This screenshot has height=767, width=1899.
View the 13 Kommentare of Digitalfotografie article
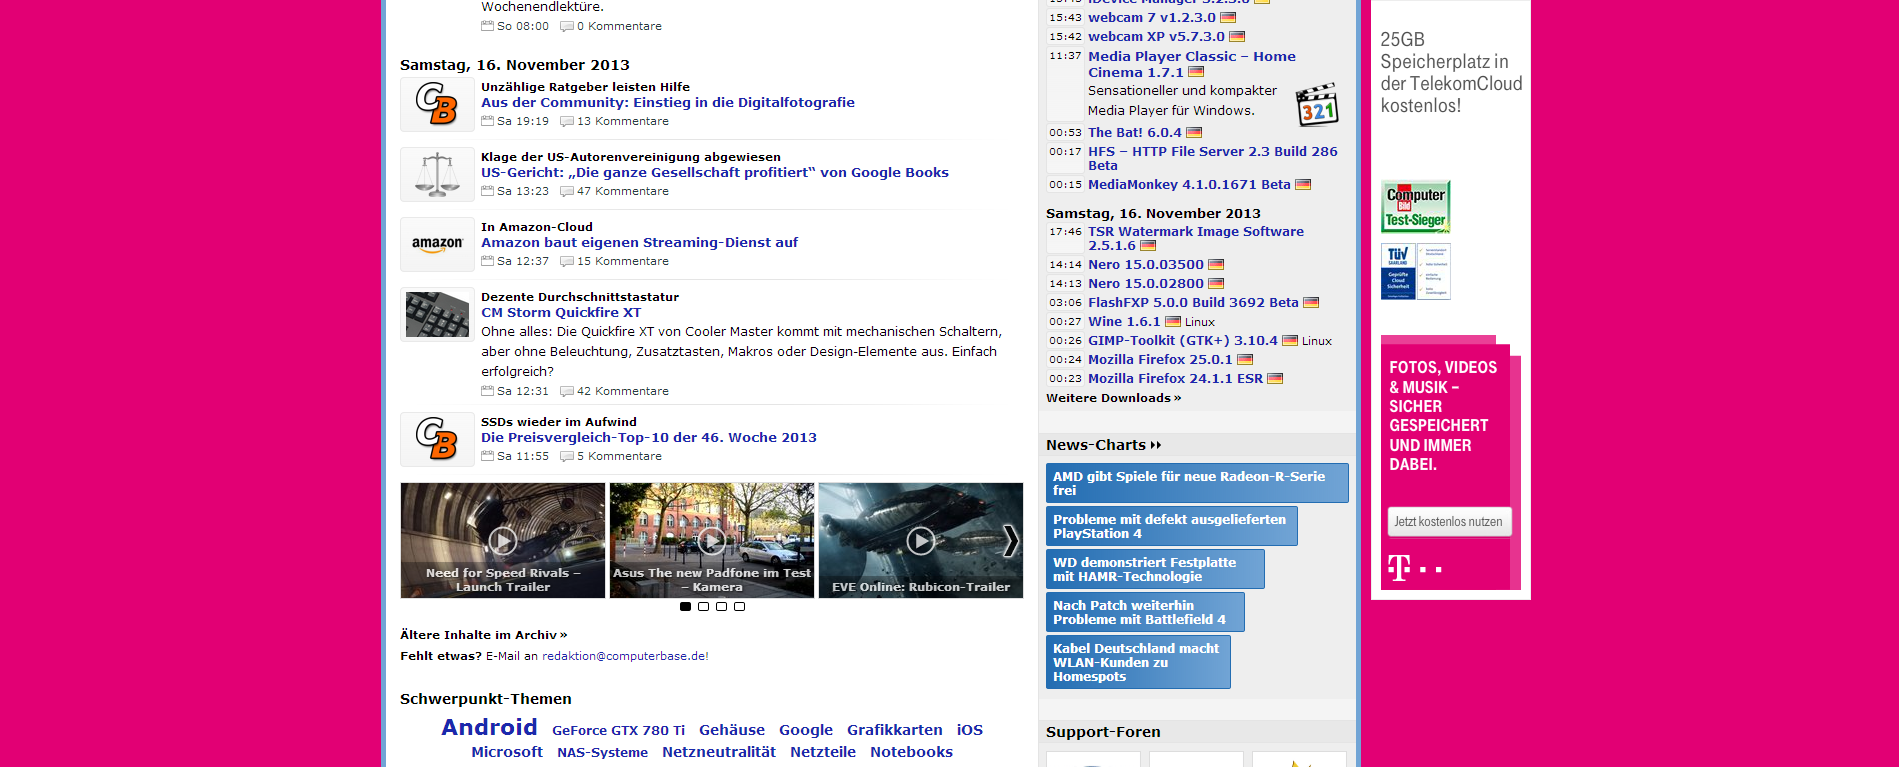622,121
